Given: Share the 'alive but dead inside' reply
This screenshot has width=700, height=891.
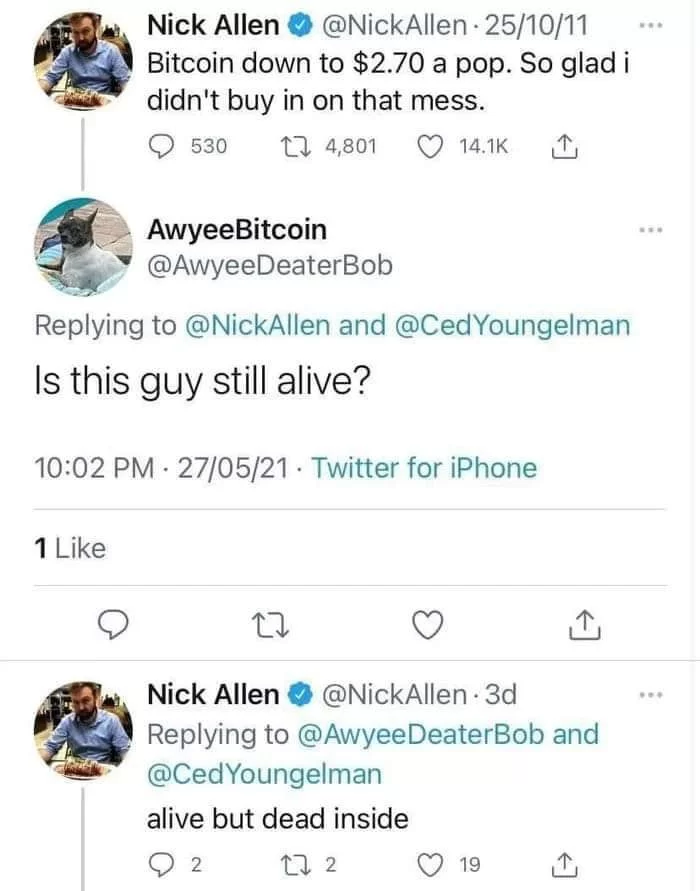Looking at the screenshot, I should tap(564, 864).
